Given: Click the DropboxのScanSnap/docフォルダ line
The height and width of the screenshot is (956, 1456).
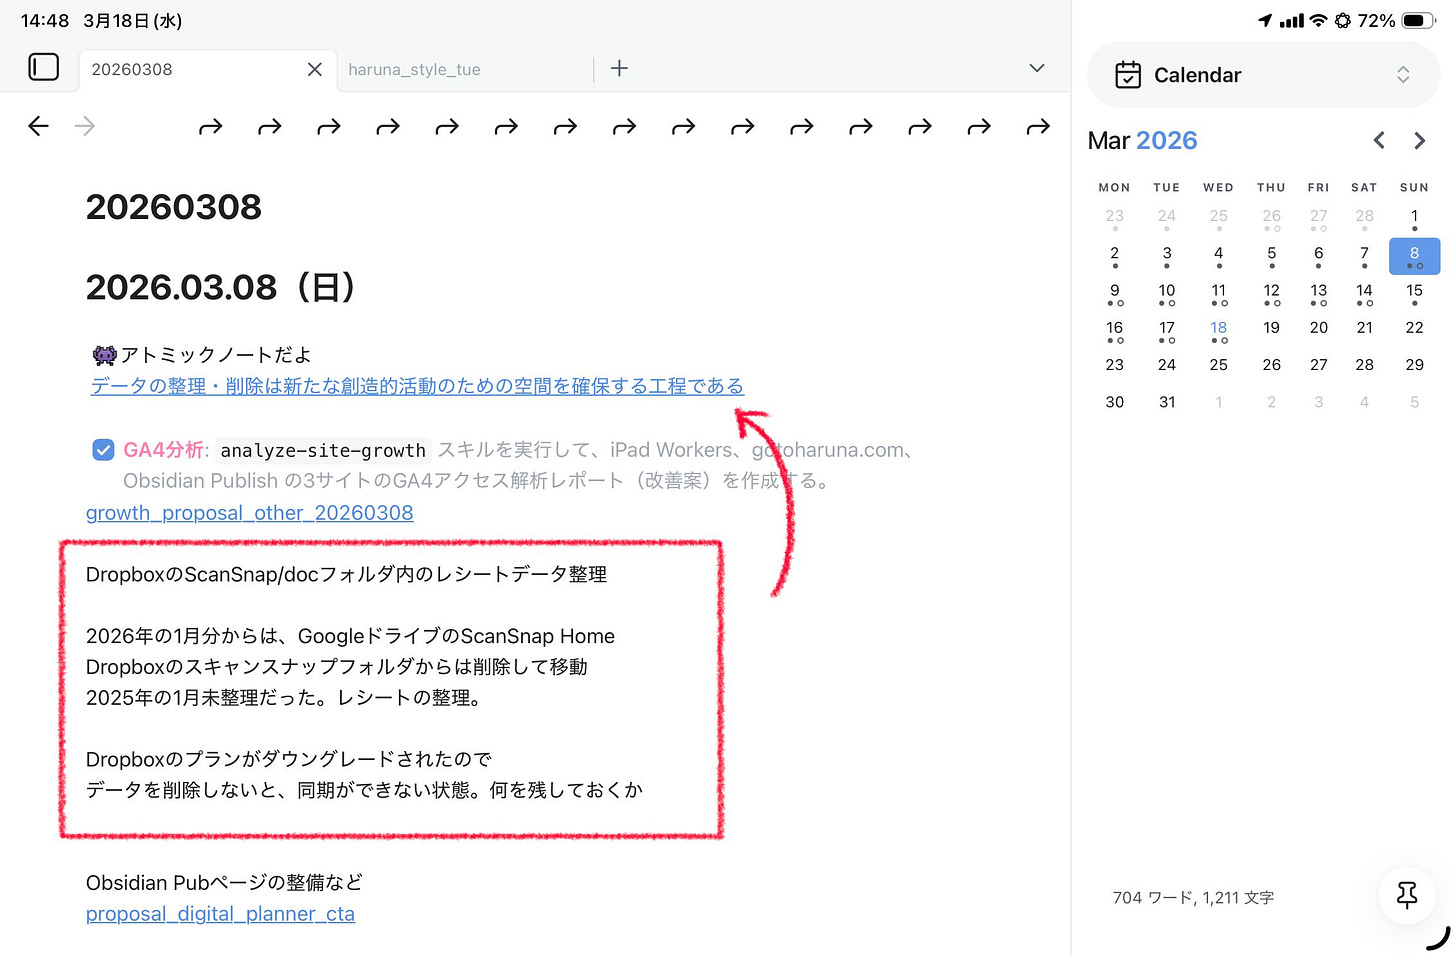Looking at the screenshot, I should tap(346, 575).
